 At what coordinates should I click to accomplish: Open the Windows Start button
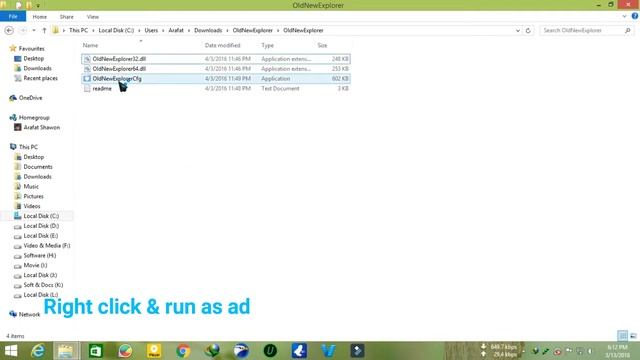tap(11, 351)
